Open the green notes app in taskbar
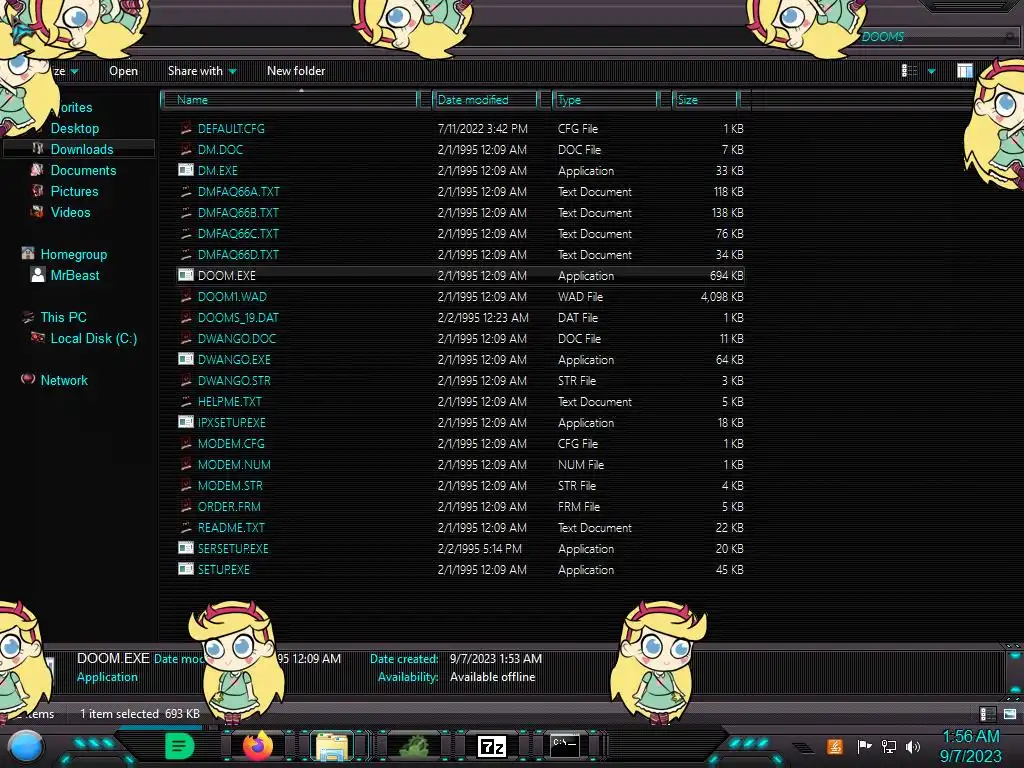This screenshot has width=1024, height=768. coord(179,746)
